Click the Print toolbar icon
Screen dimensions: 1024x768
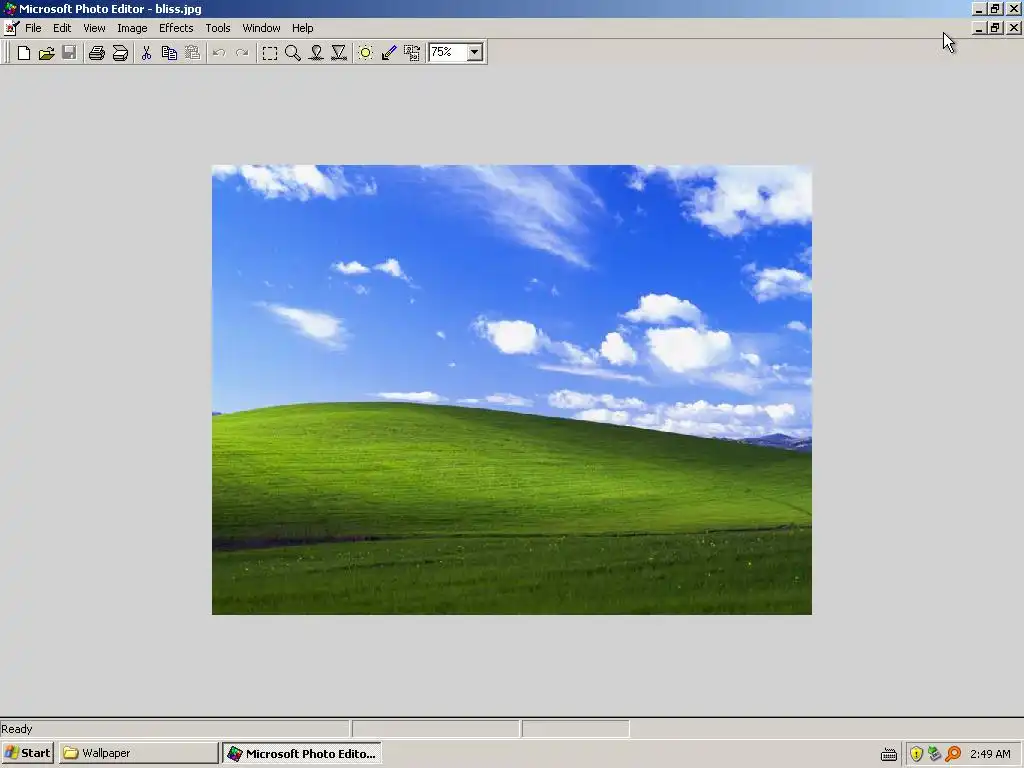click(97, 53)
